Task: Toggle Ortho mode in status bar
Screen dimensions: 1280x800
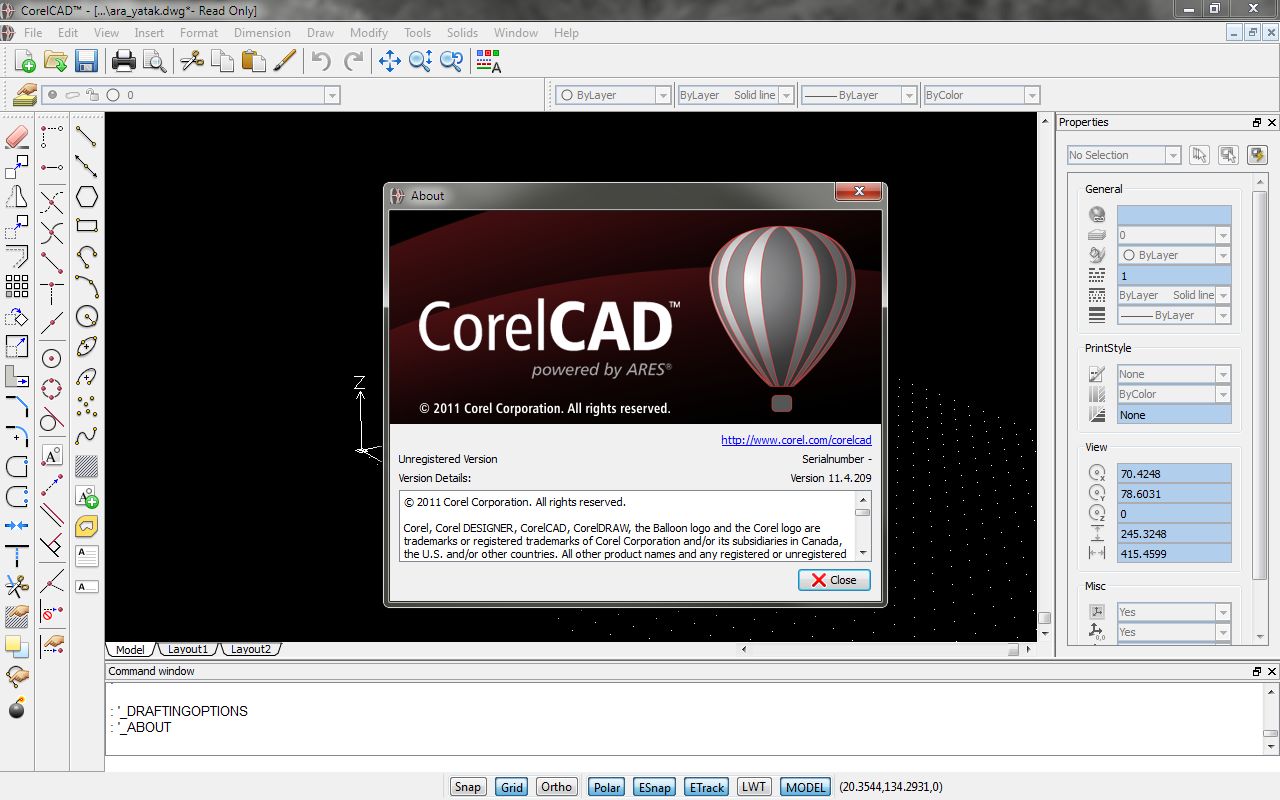Action: coord(557,787)
